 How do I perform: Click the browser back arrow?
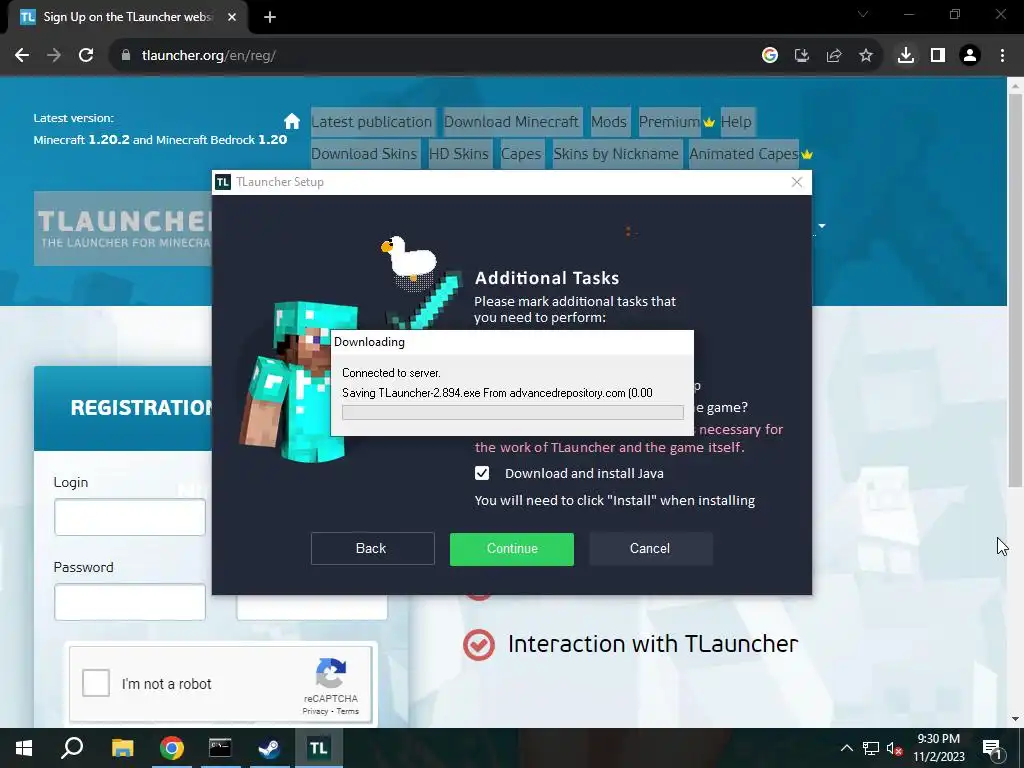tap(22, 56)
